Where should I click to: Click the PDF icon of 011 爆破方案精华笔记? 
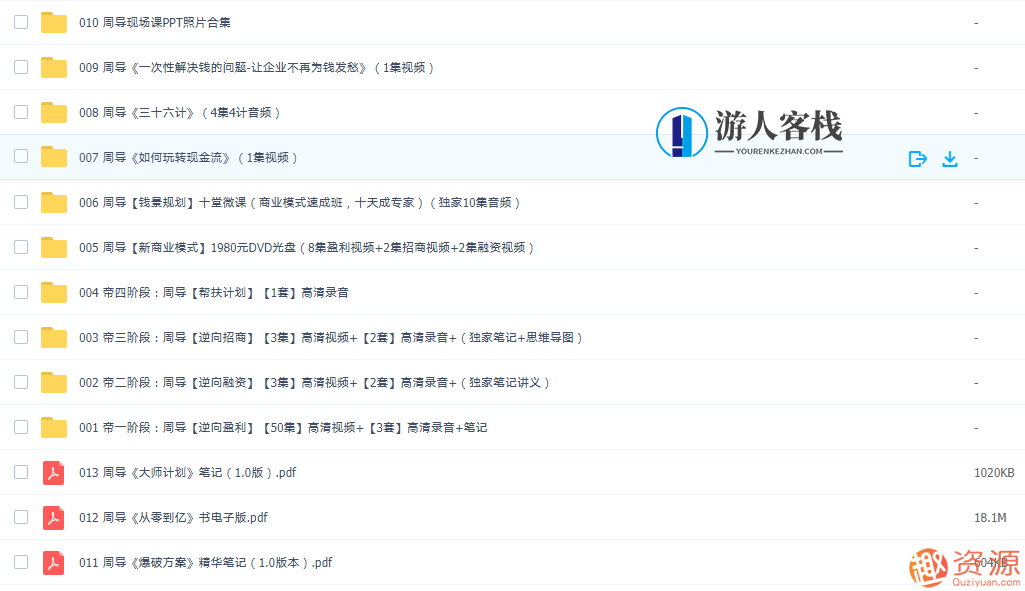coord(52,562)
